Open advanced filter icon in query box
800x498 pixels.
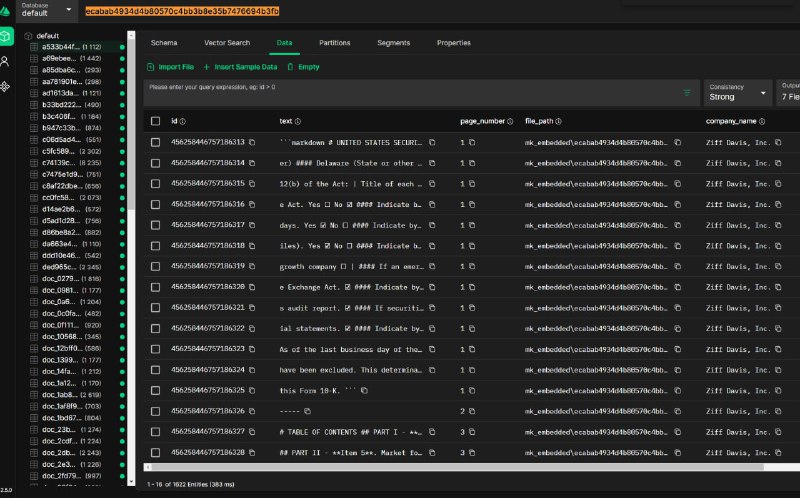[x=687, y=92]
